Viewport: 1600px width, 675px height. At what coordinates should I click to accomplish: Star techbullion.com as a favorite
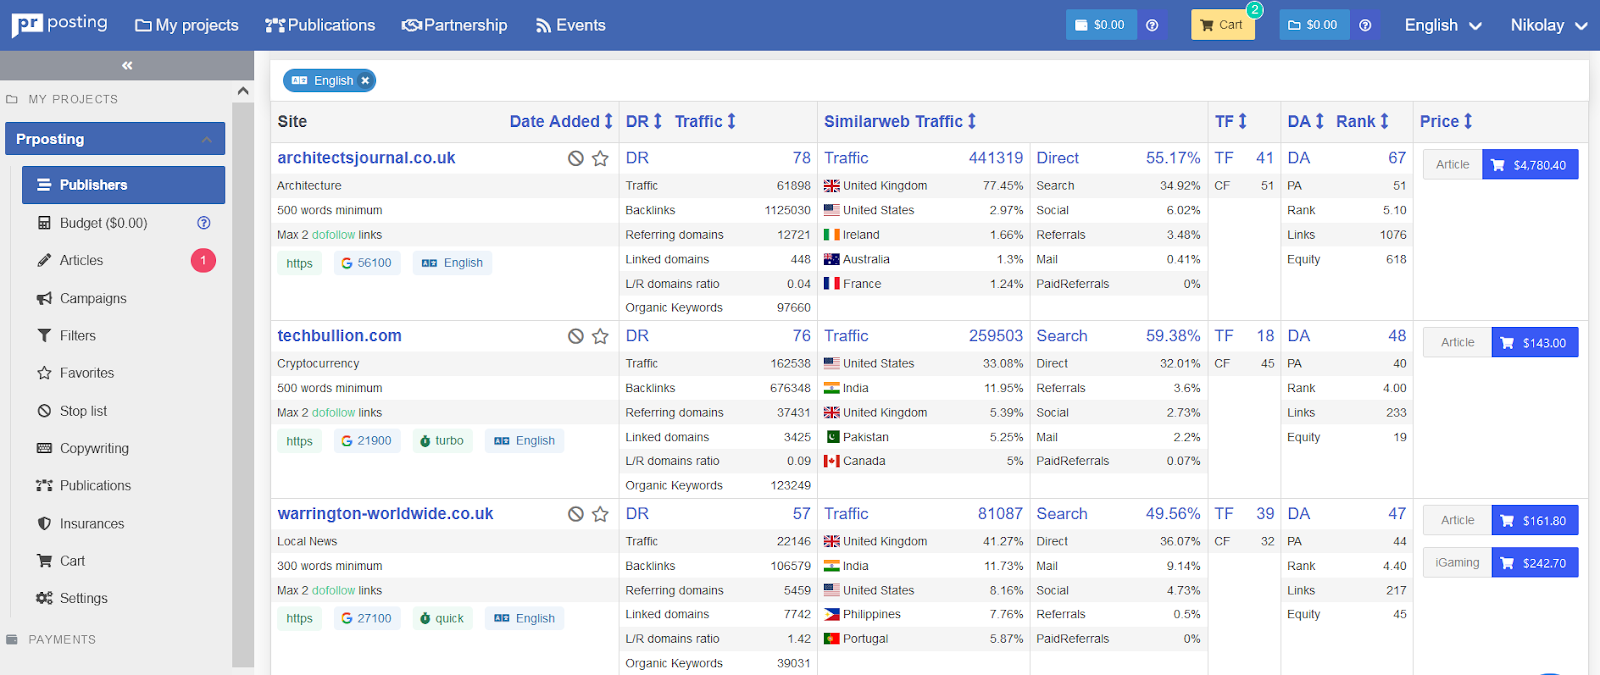[600, 336]
